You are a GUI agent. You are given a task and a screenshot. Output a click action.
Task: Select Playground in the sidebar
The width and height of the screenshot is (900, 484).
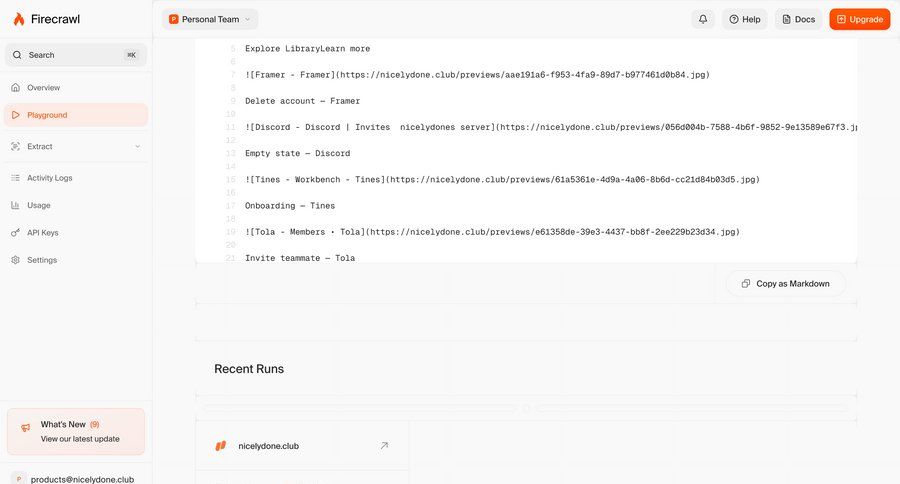[47, 115]
